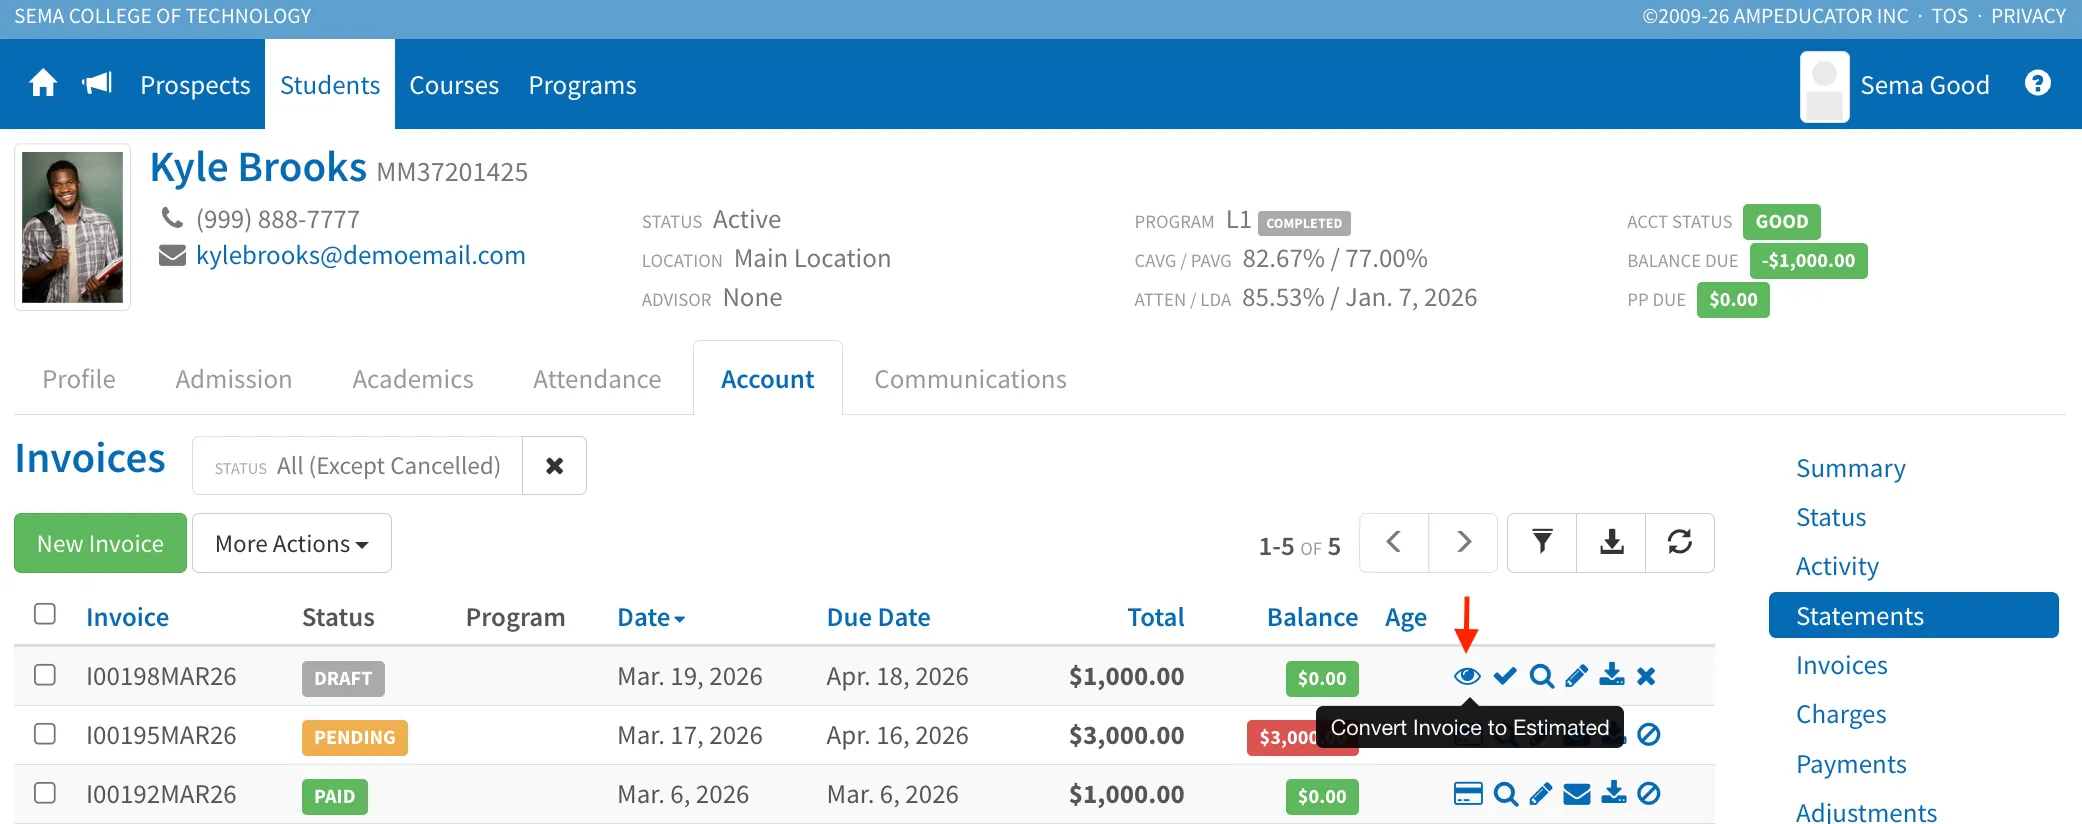The width and height of the screenshot is (2082, 824).
Task: Check the box for invoice I00198MAR26
Action: pos(45,675)
